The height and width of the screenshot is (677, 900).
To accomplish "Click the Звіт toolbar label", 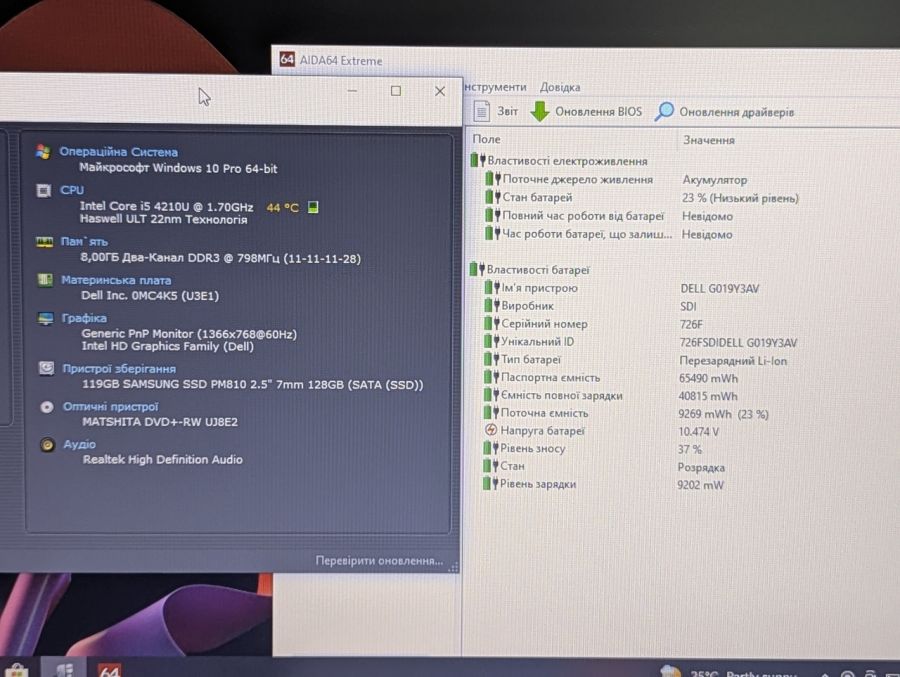I will click(x=507, y=111).
